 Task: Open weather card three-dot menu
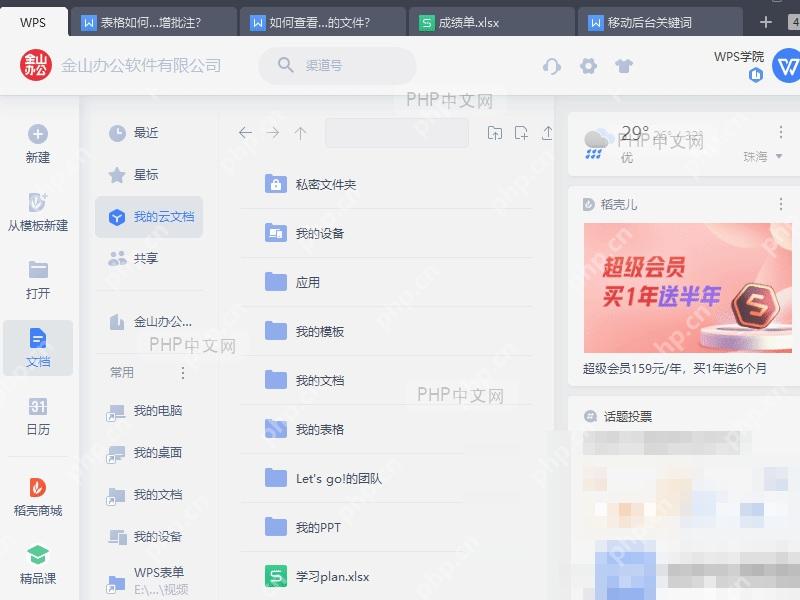(x=781, y=132)
